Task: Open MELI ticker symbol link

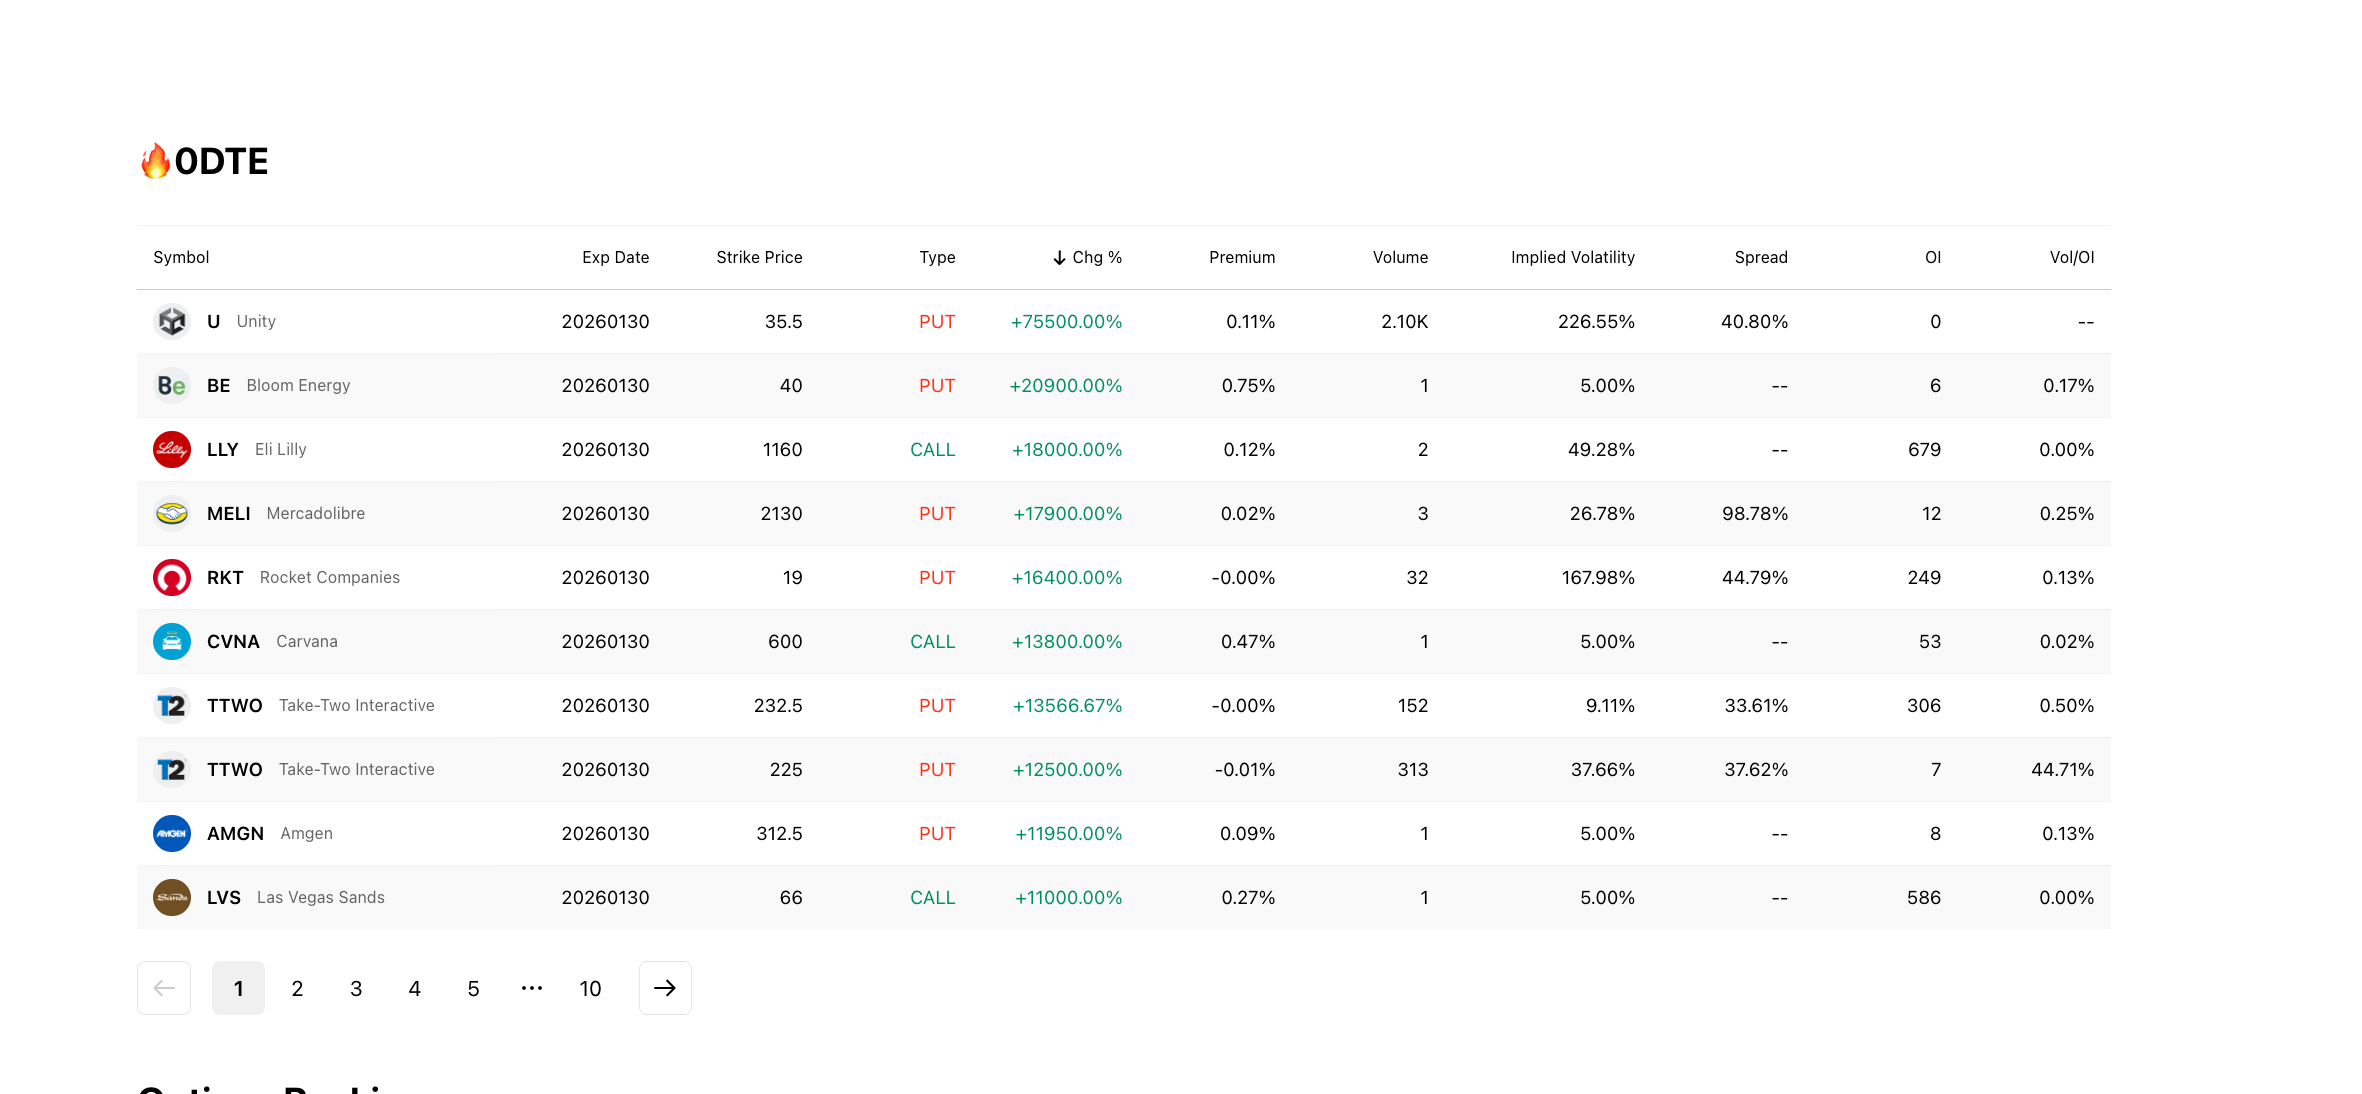Action: point(228,513)
